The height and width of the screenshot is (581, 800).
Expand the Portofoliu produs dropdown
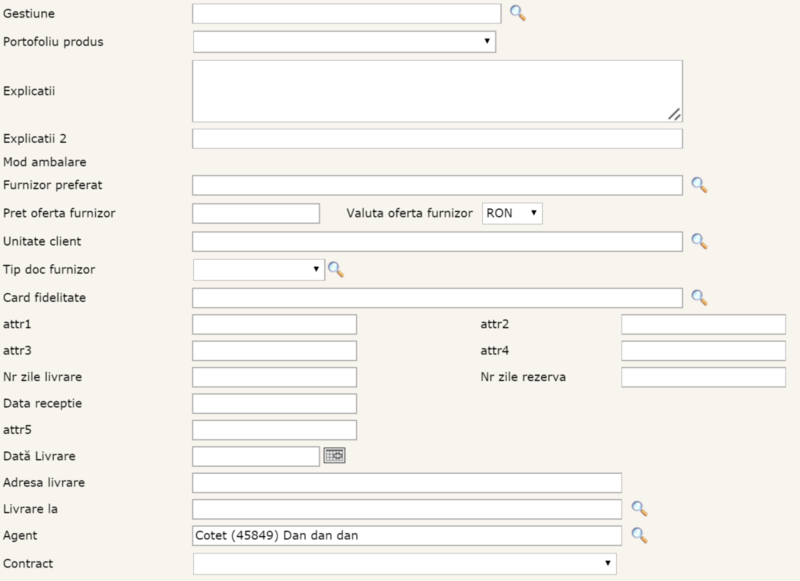(344, 41)
